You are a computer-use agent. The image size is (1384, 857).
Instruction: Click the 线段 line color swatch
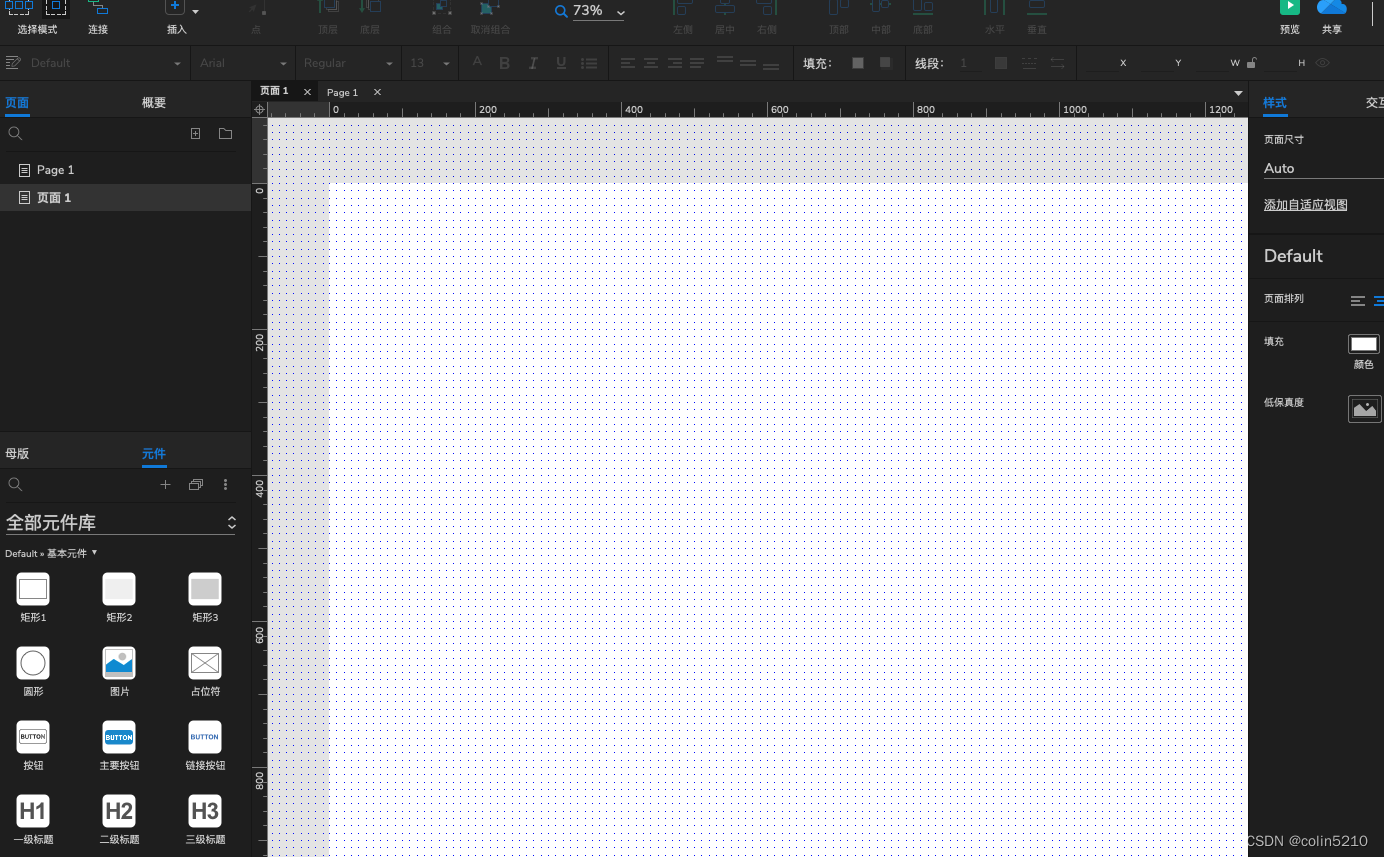coord(1001,63)
